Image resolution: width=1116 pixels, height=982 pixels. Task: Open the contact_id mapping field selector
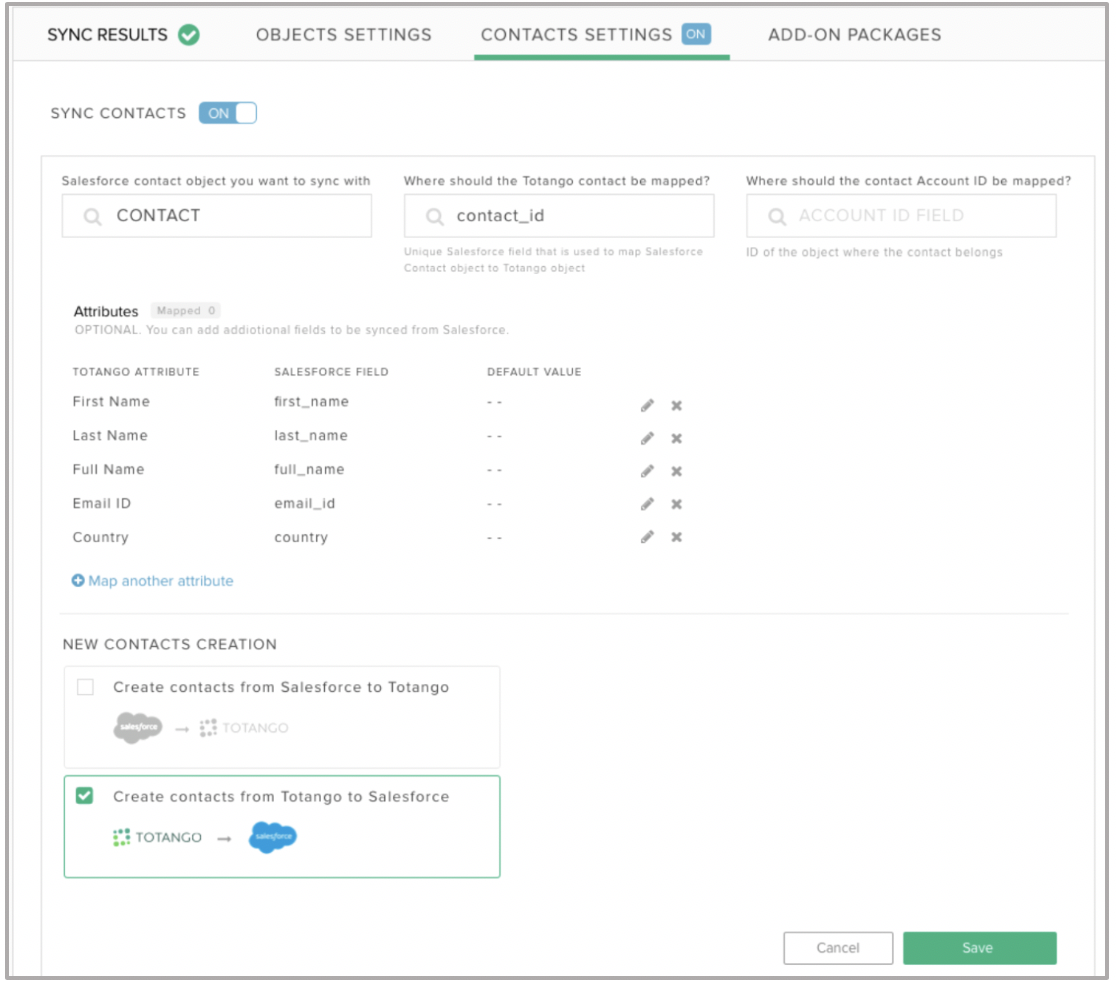tap(559, 216)
